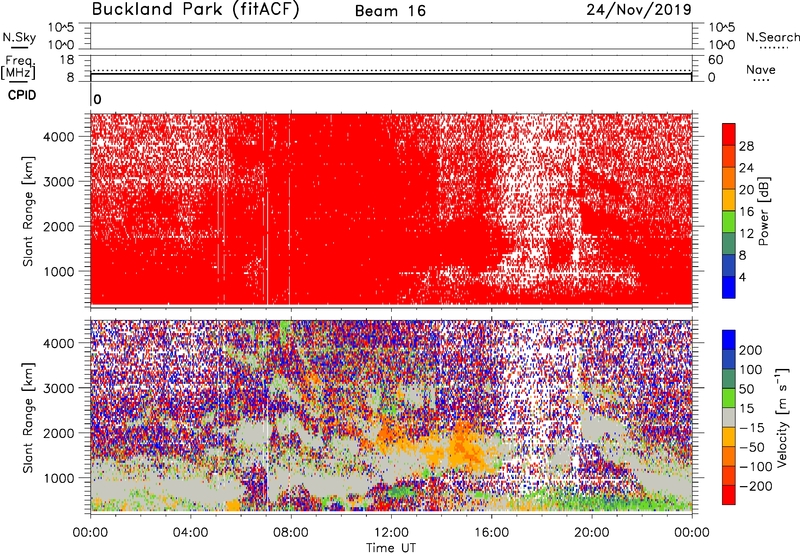Click the CPID row label

click(22, 95)
